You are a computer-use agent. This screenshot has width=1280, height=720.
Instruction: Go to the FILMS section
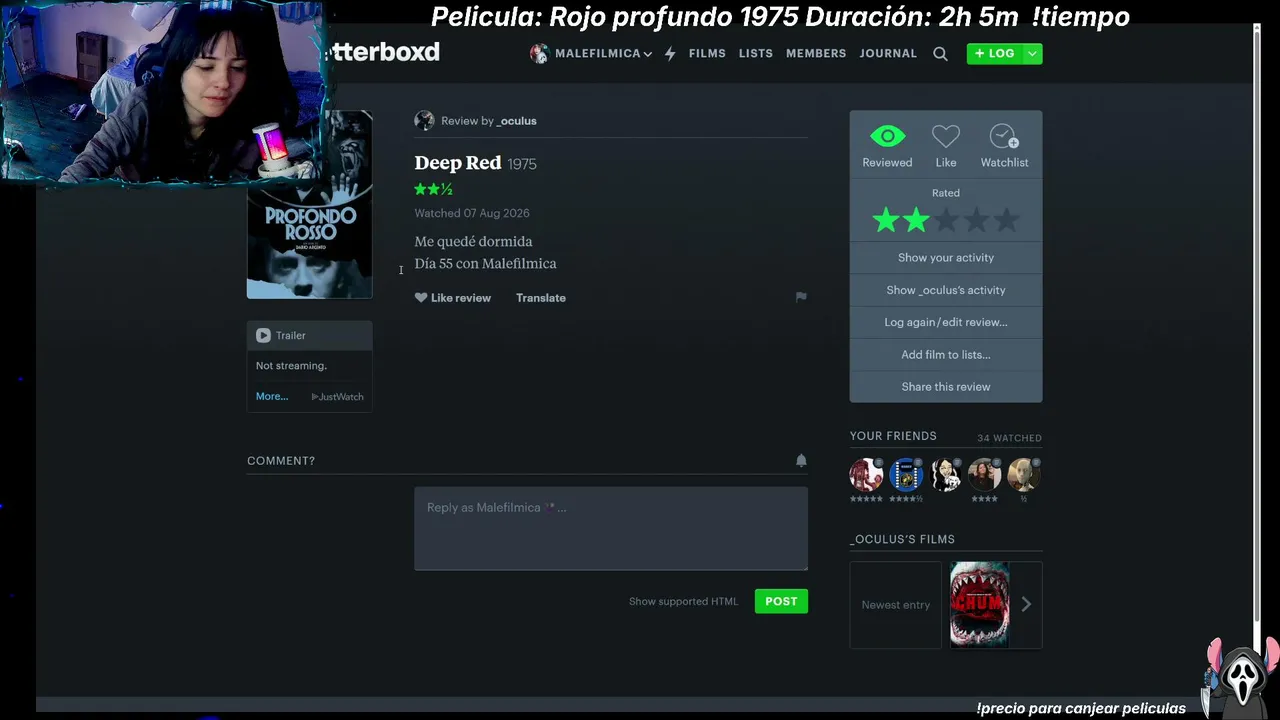(707, 54)
